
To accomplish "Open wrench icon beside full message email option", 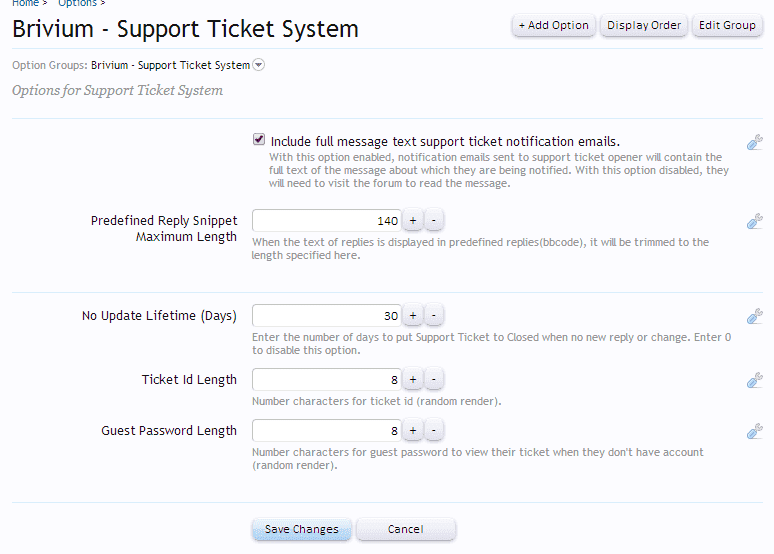I will pos(755,142).
